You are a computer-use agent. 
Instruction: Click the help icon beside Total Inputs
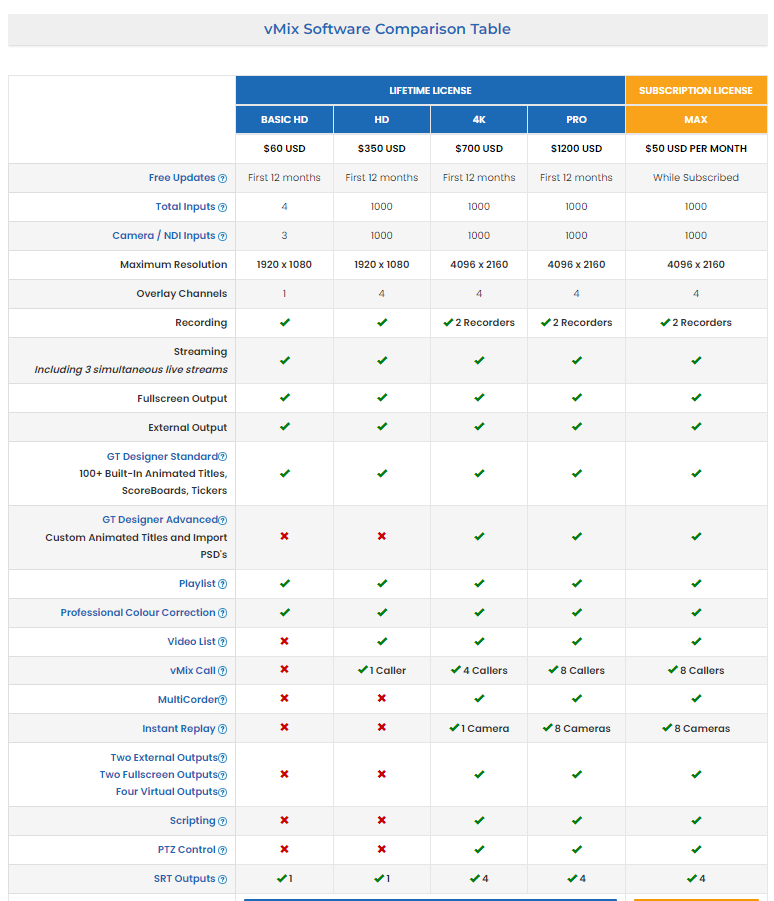[222, 207]
